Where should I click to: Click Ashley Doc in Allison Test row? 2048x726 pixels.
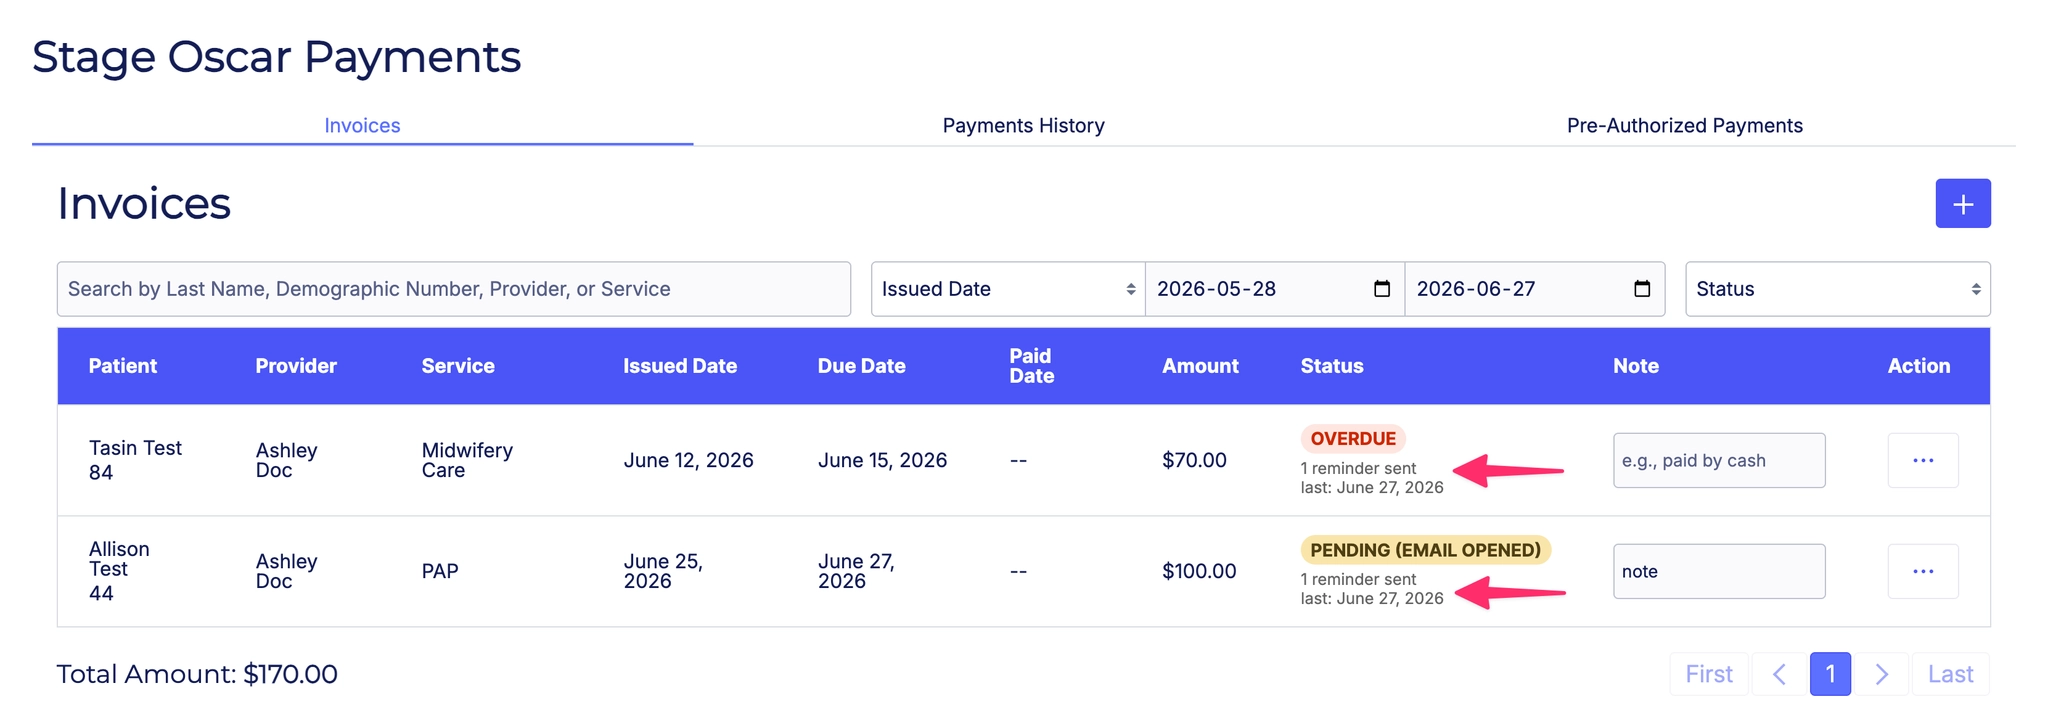point(286,571)
